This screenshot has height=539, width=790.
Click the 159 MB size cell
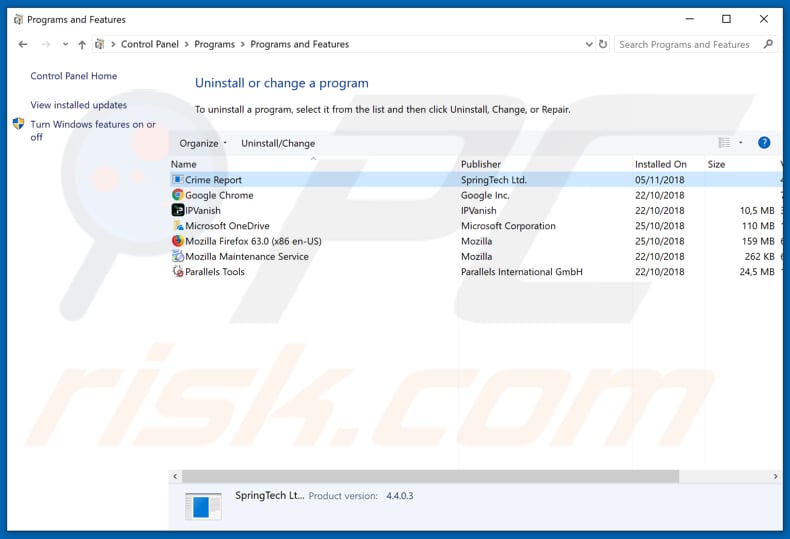pos(758,241)
